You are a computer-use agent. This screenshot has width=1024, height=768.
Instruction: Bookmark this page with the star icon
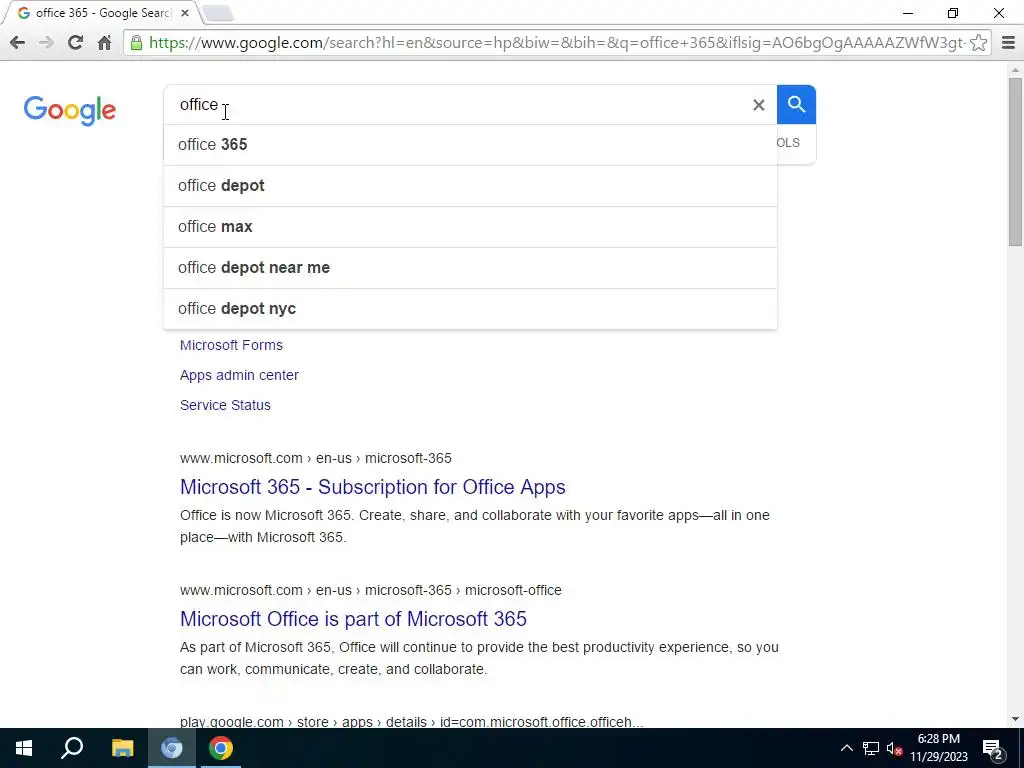978,43
